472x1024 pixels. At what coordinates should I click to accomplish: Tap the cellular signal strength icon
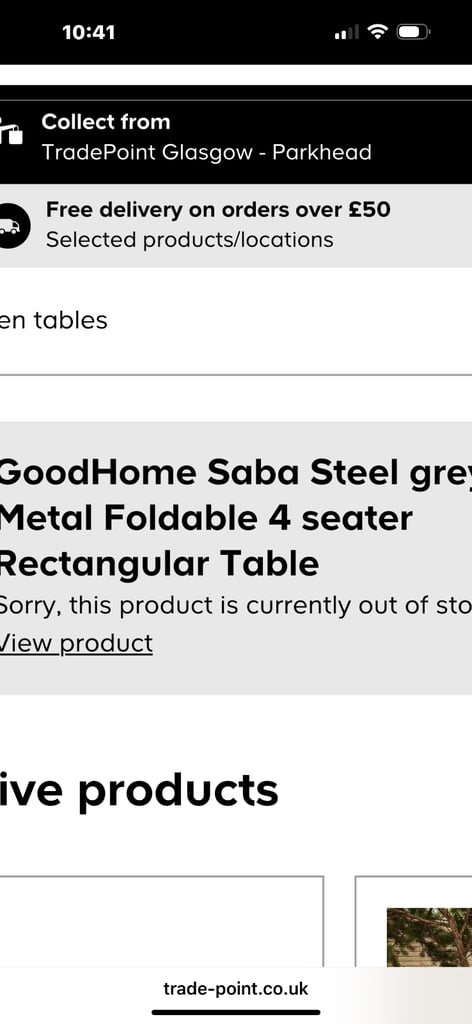pos(347,31)
